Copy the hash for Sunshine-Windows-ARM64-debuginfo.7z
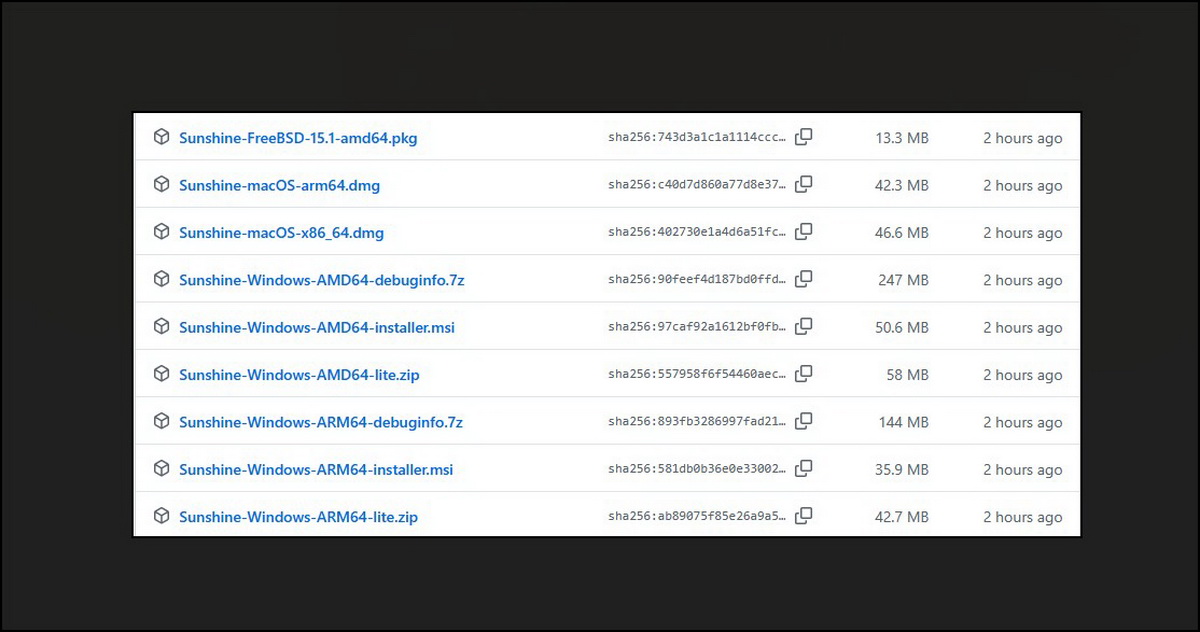 (x=803, y=421)
